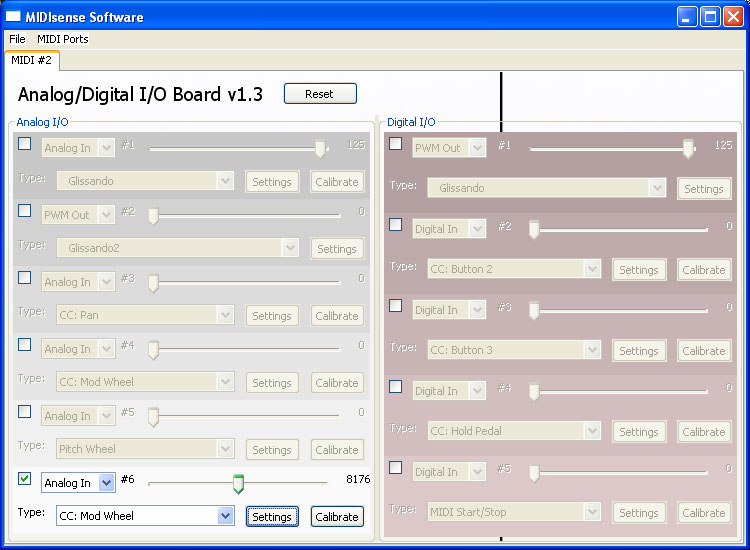This screenshot has width=750, height=550.
Task: Enable Analog I/O channel #4 checkbox
Action: pos(24,344)
